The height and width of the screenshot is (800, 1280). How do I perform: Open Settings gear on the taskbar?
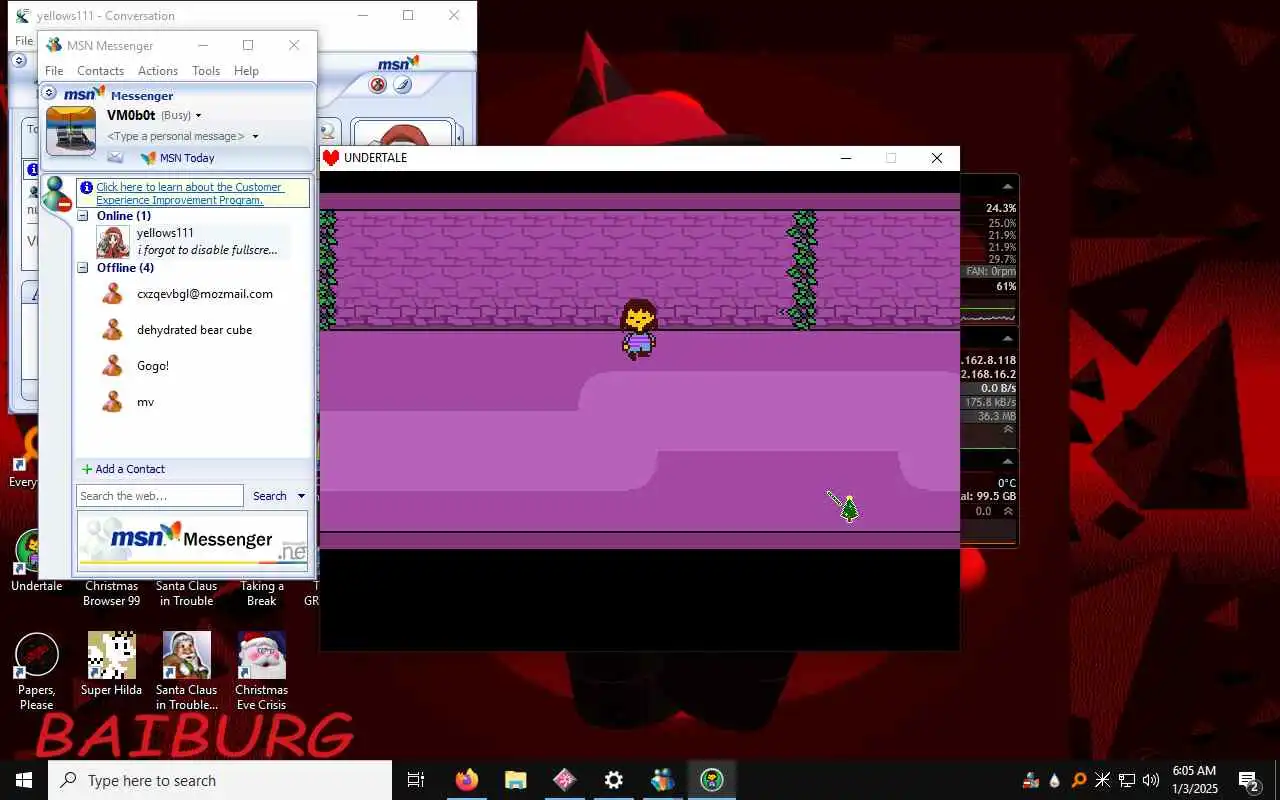point(613,780)
